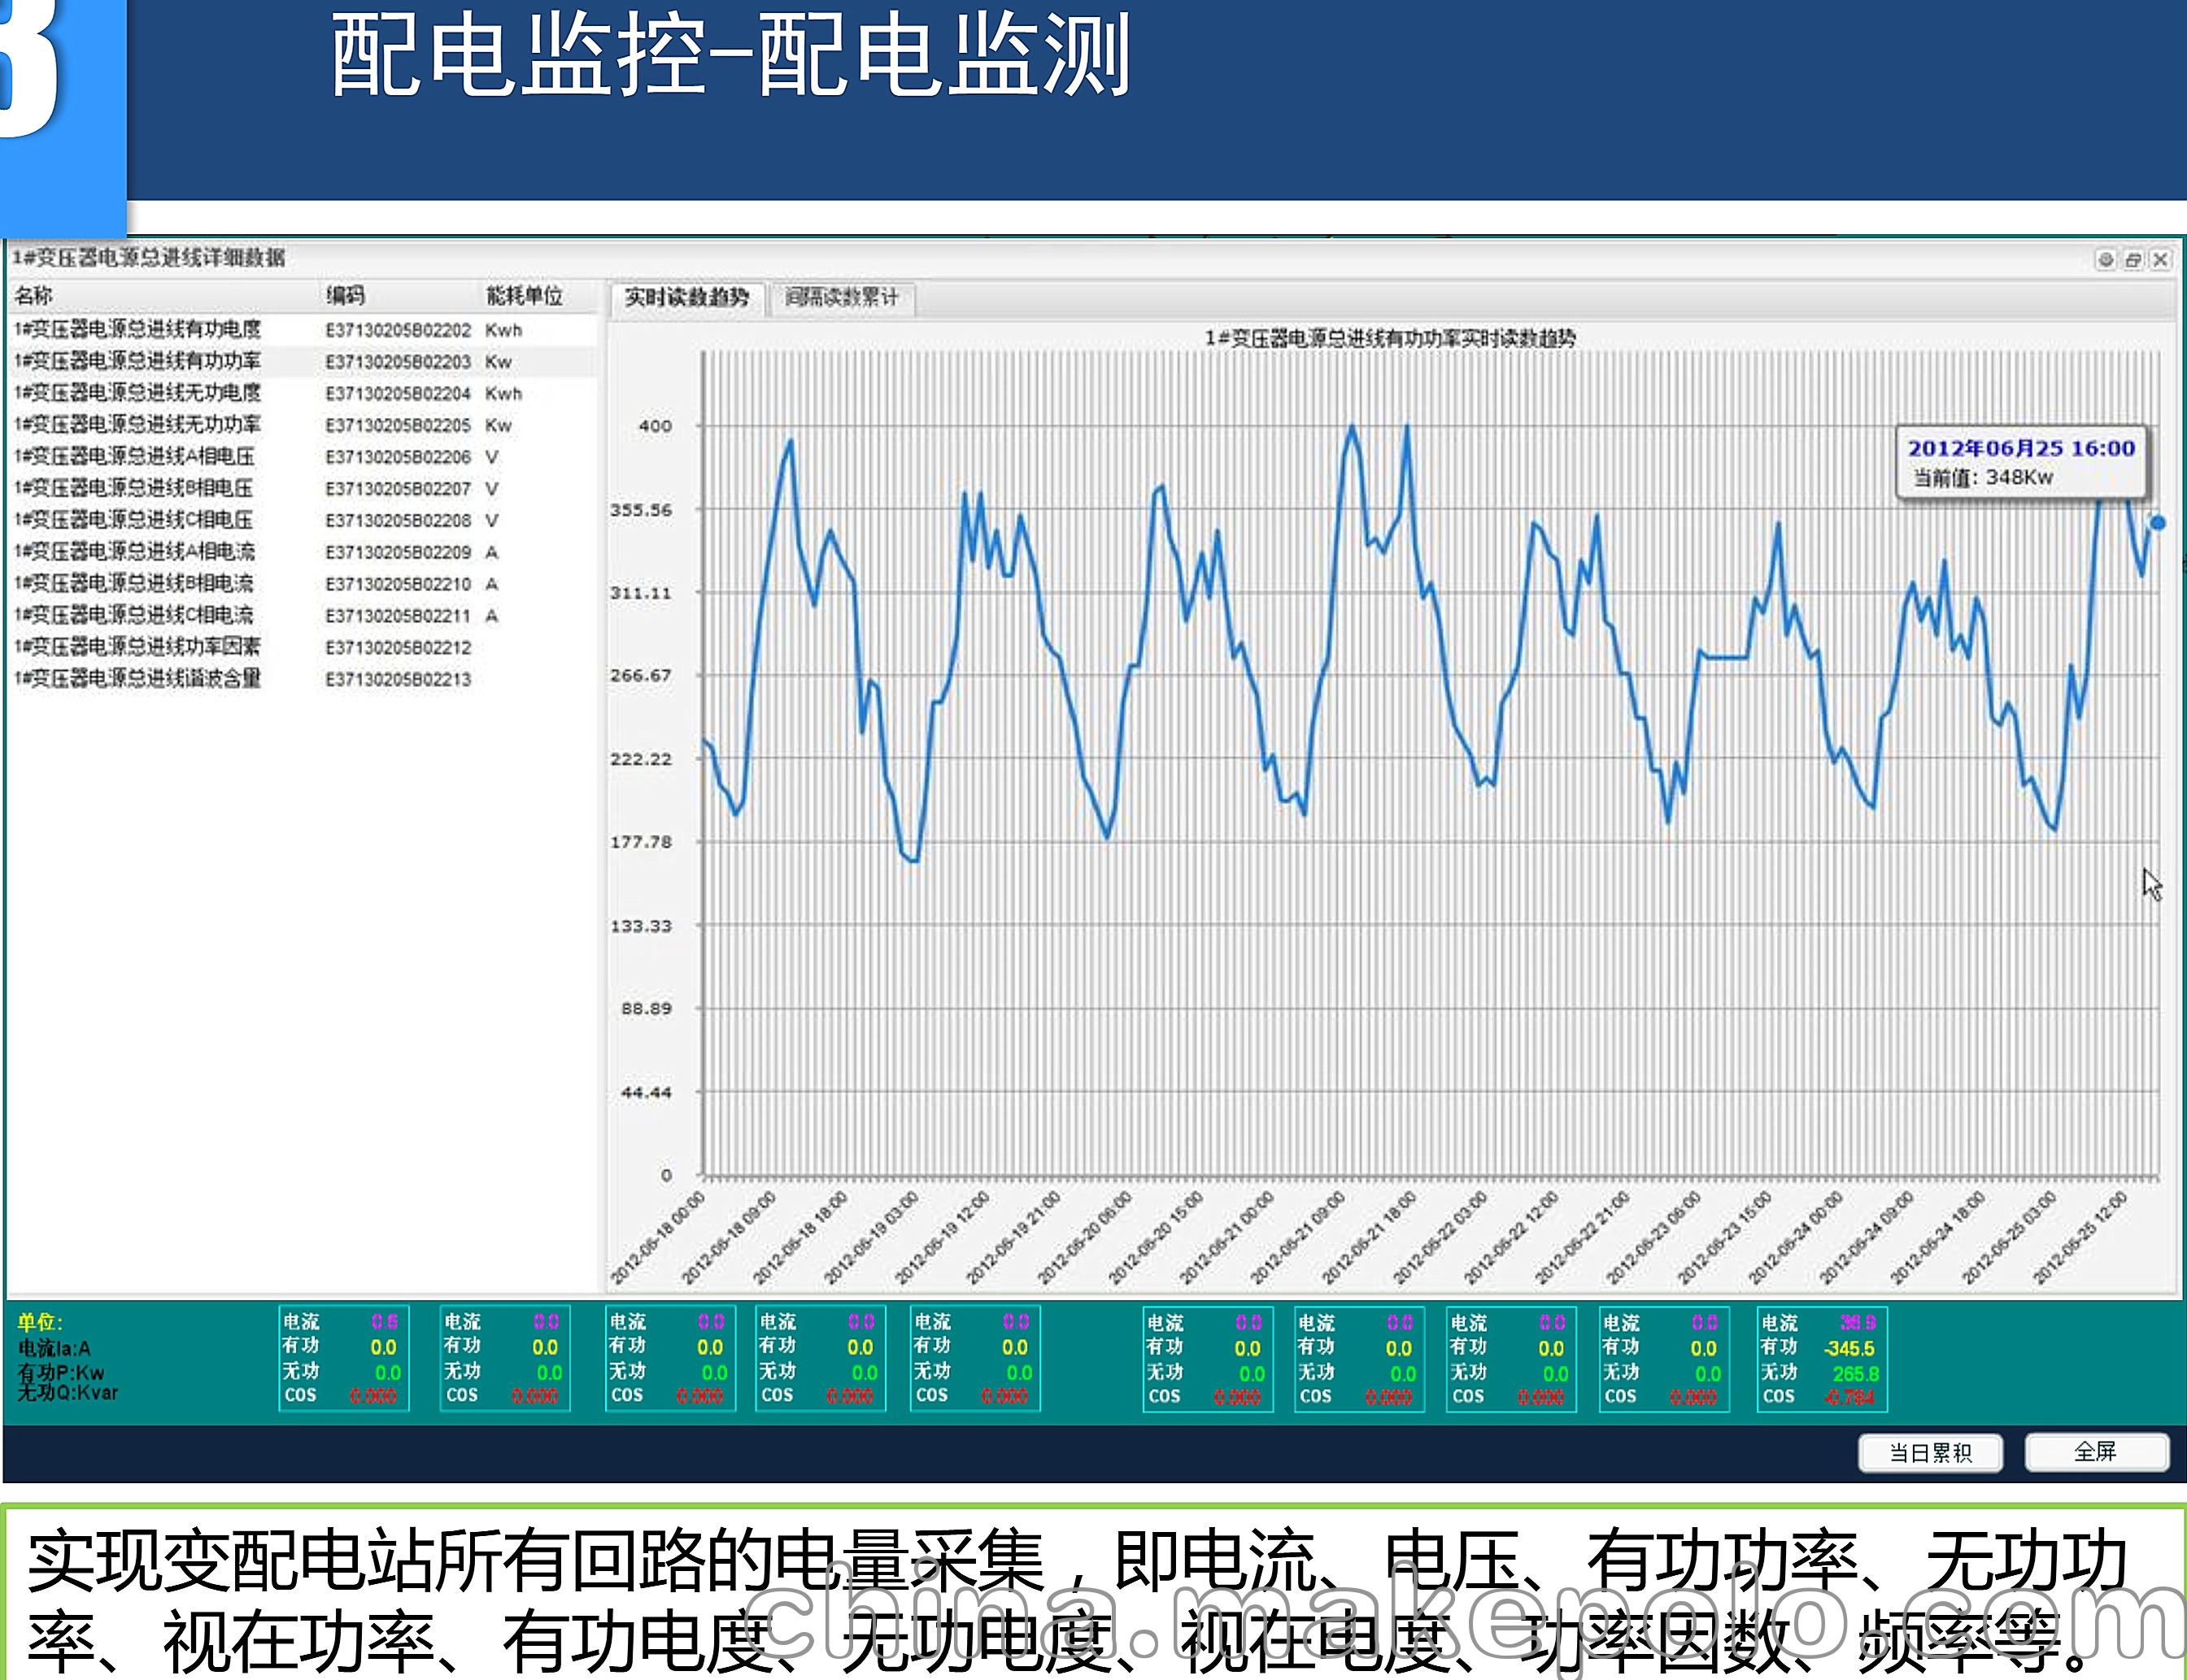Click the 44.44 y-axis label
Viewport: 2187px width, 1680px height.
[x=646, y=1093]
